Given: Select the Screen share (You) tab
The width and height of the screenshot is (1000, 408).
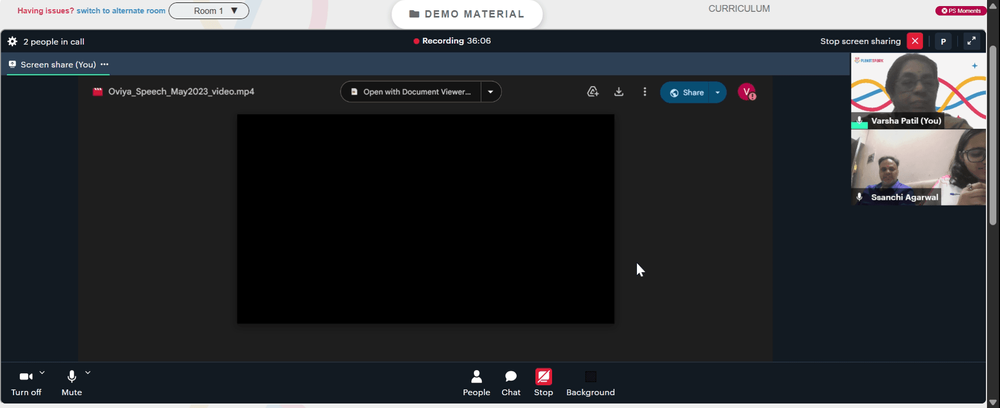Looking at the screenshot, I should [58, 64].
